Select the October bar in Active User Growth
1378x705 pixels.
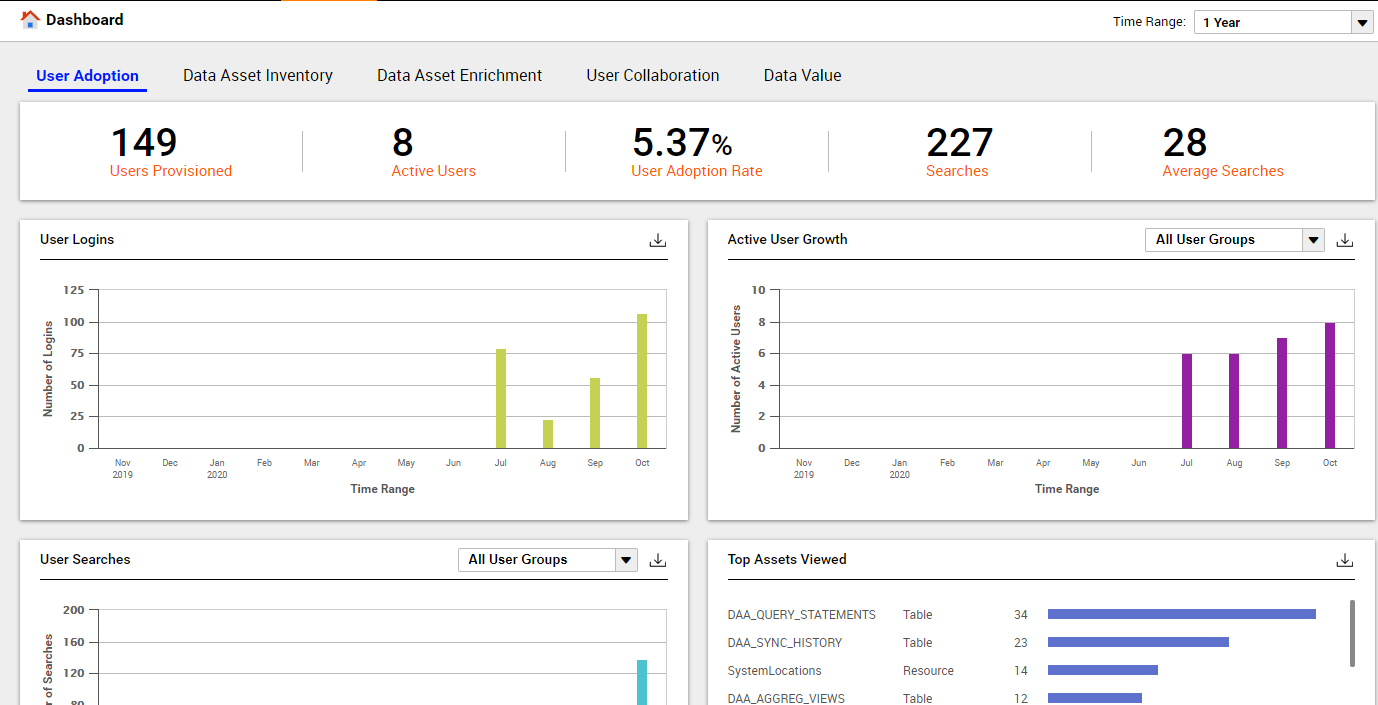click(1330, 385)
